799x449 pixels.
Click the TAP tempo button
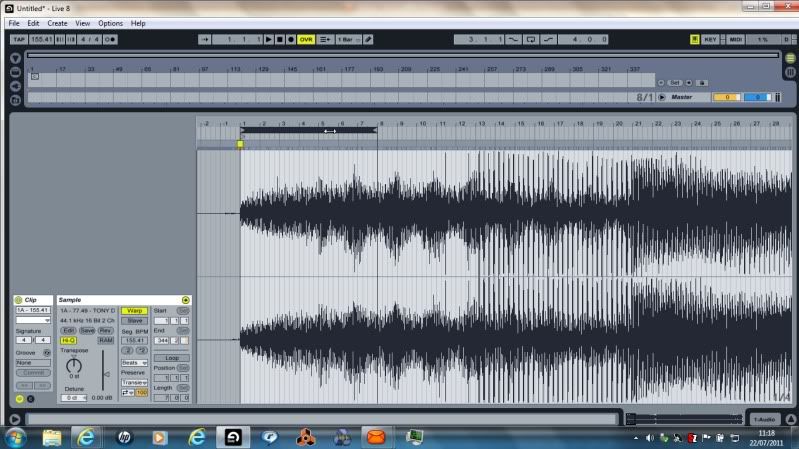(18, 39)
